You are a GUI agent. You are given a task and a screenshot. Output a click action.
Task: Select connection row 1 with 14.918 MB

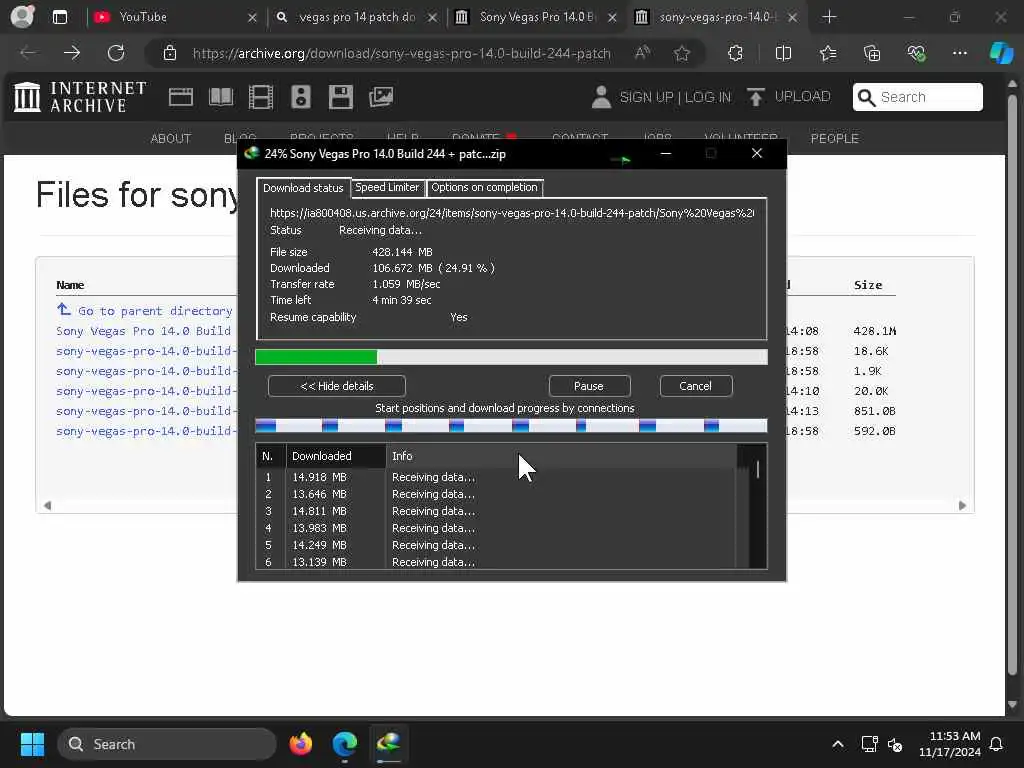tap(496, 477)
